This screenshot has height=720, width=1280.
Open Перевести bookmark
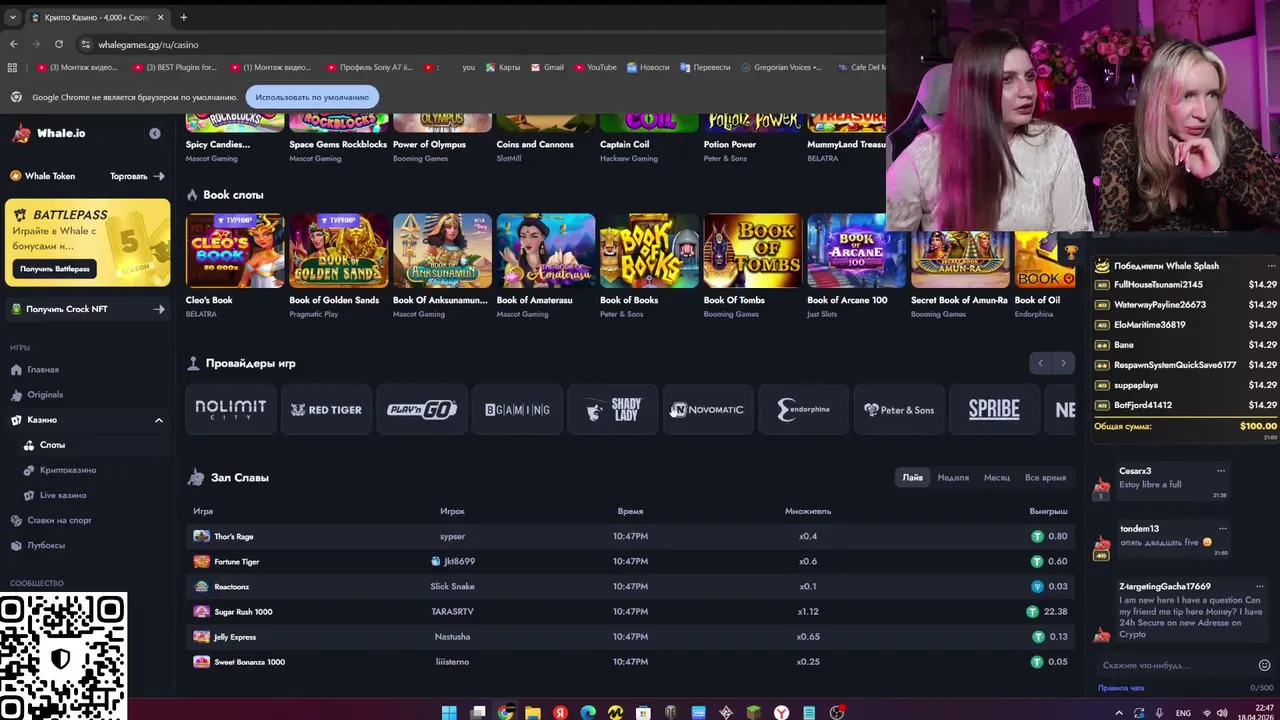coord(705,67)
